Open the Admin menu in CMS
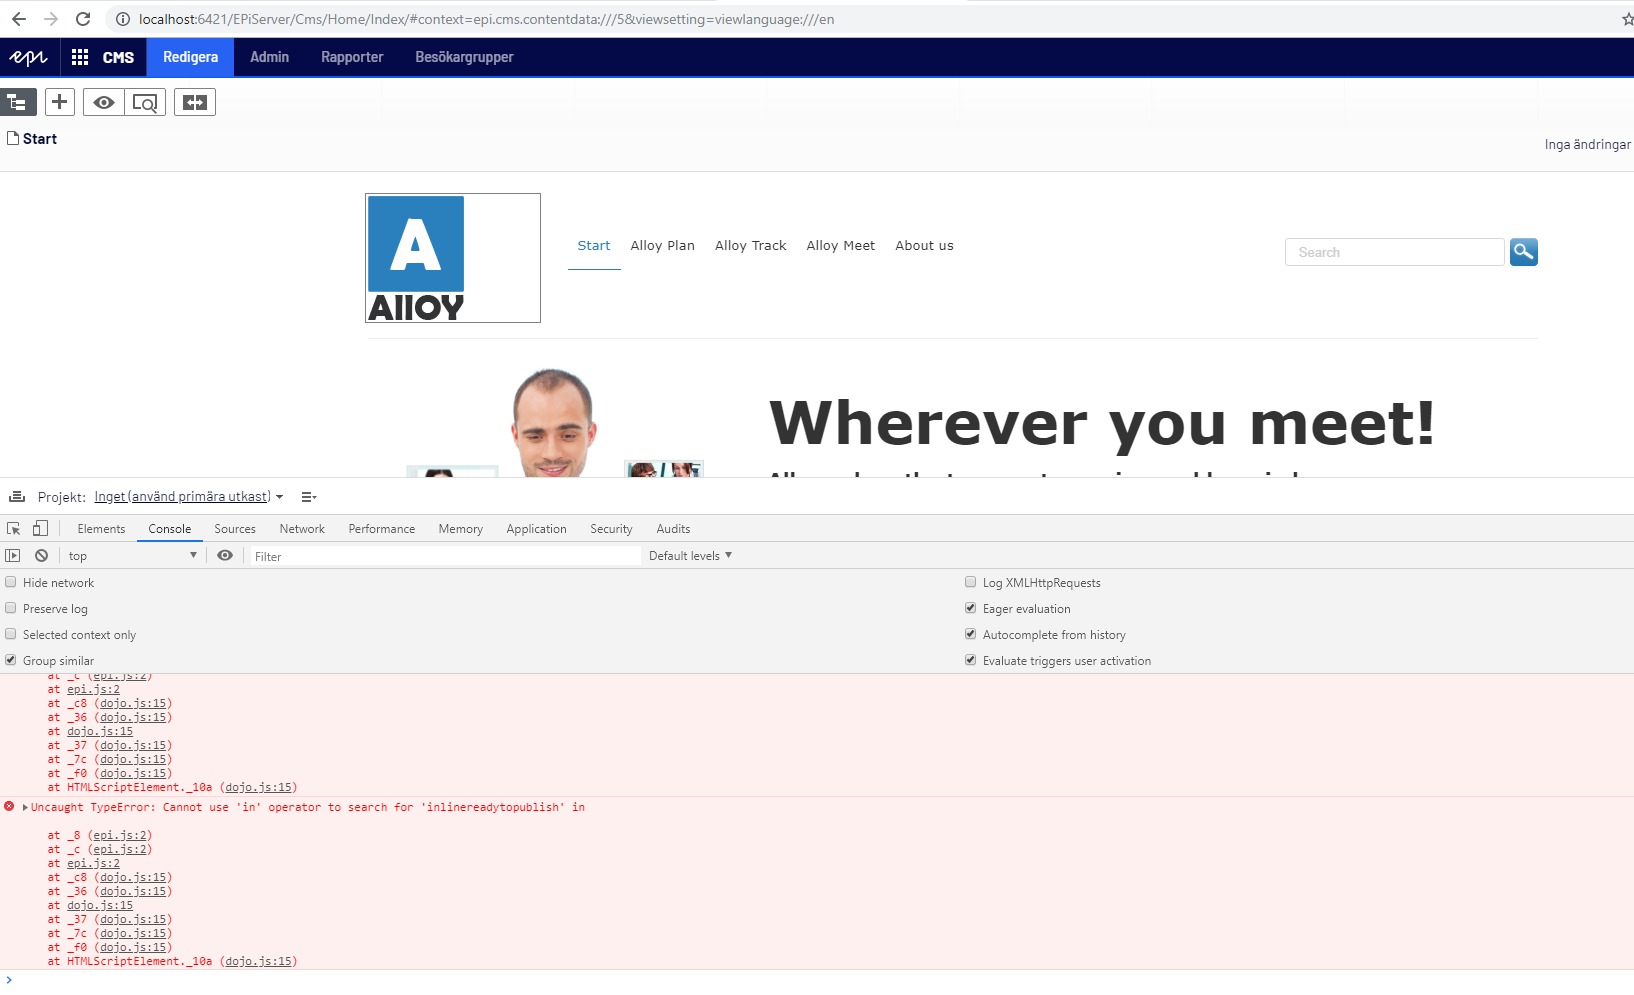 269,57
